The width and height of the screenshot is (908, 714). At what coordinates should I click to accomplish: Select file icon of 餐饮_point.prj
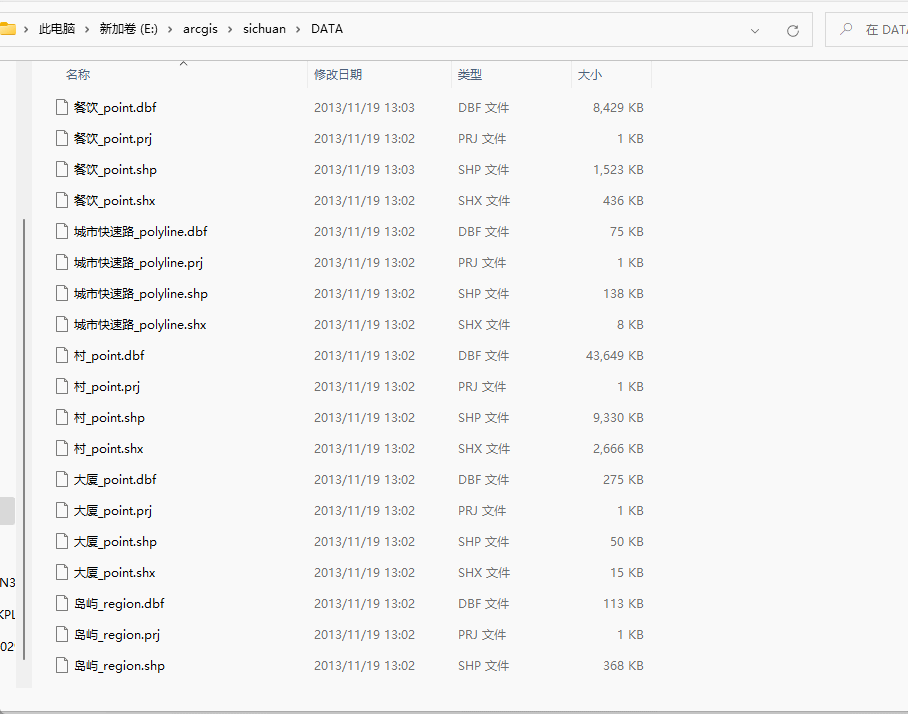click(62, 138)
